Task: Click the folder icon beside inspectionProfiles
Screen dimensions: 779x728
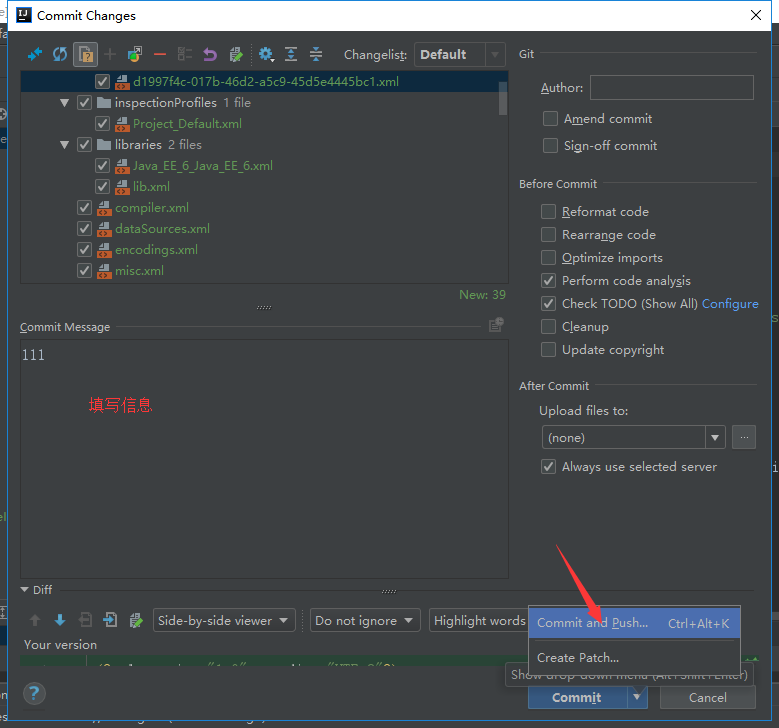Action: pos(104,103)
